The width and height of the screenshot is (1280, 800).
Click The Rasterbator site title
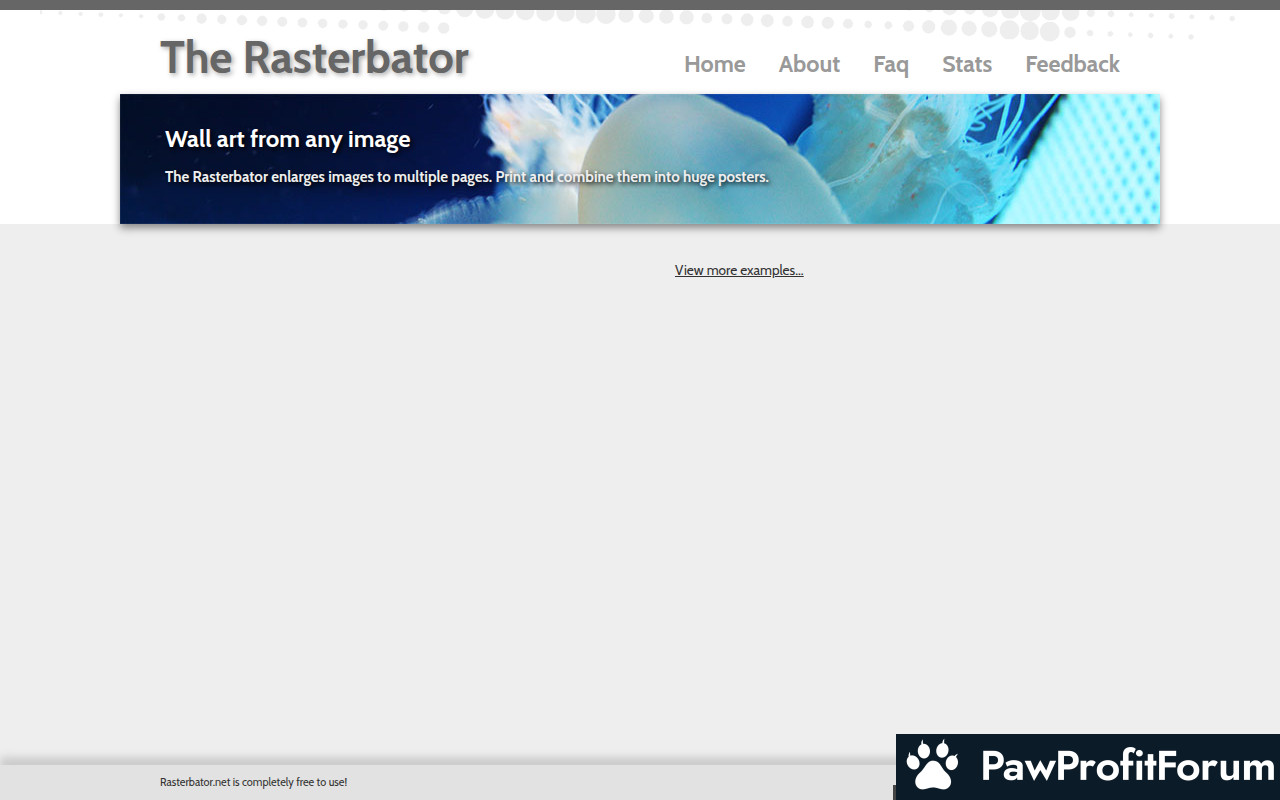pos(315,57)
